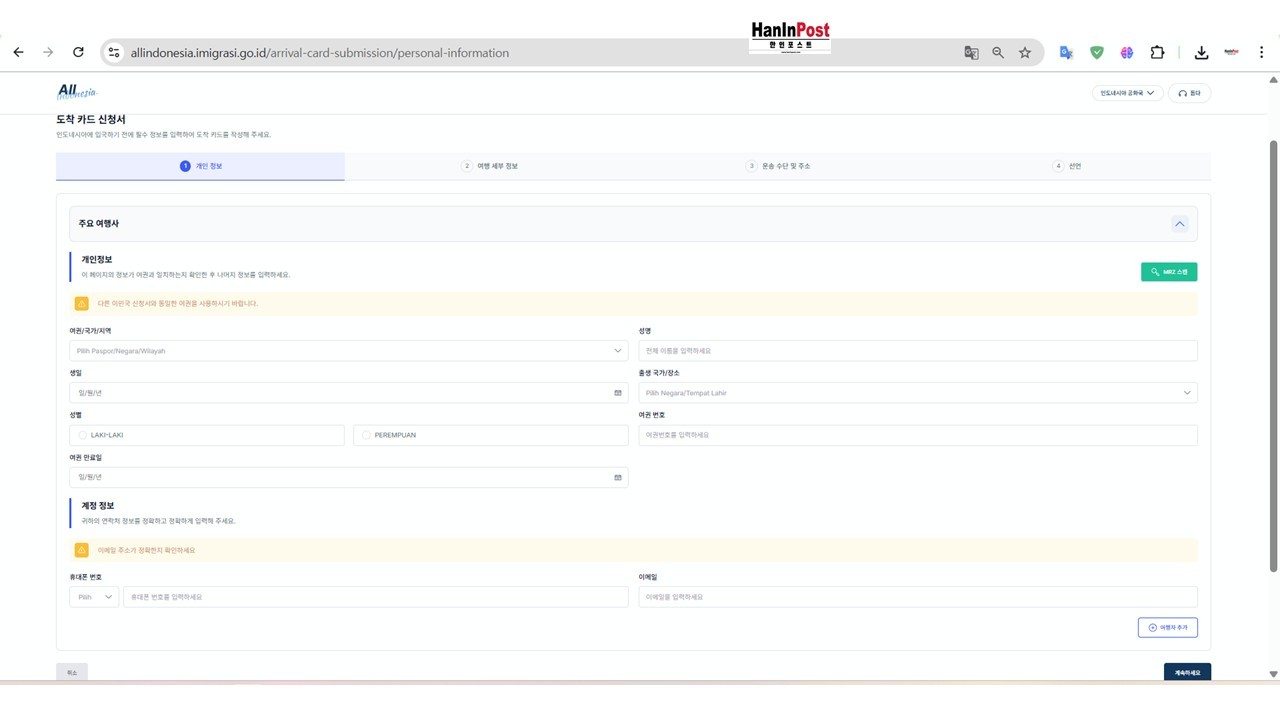Open calendar picker for passport expiry date
1280x720 pixels.
click(x=617, y=477)
